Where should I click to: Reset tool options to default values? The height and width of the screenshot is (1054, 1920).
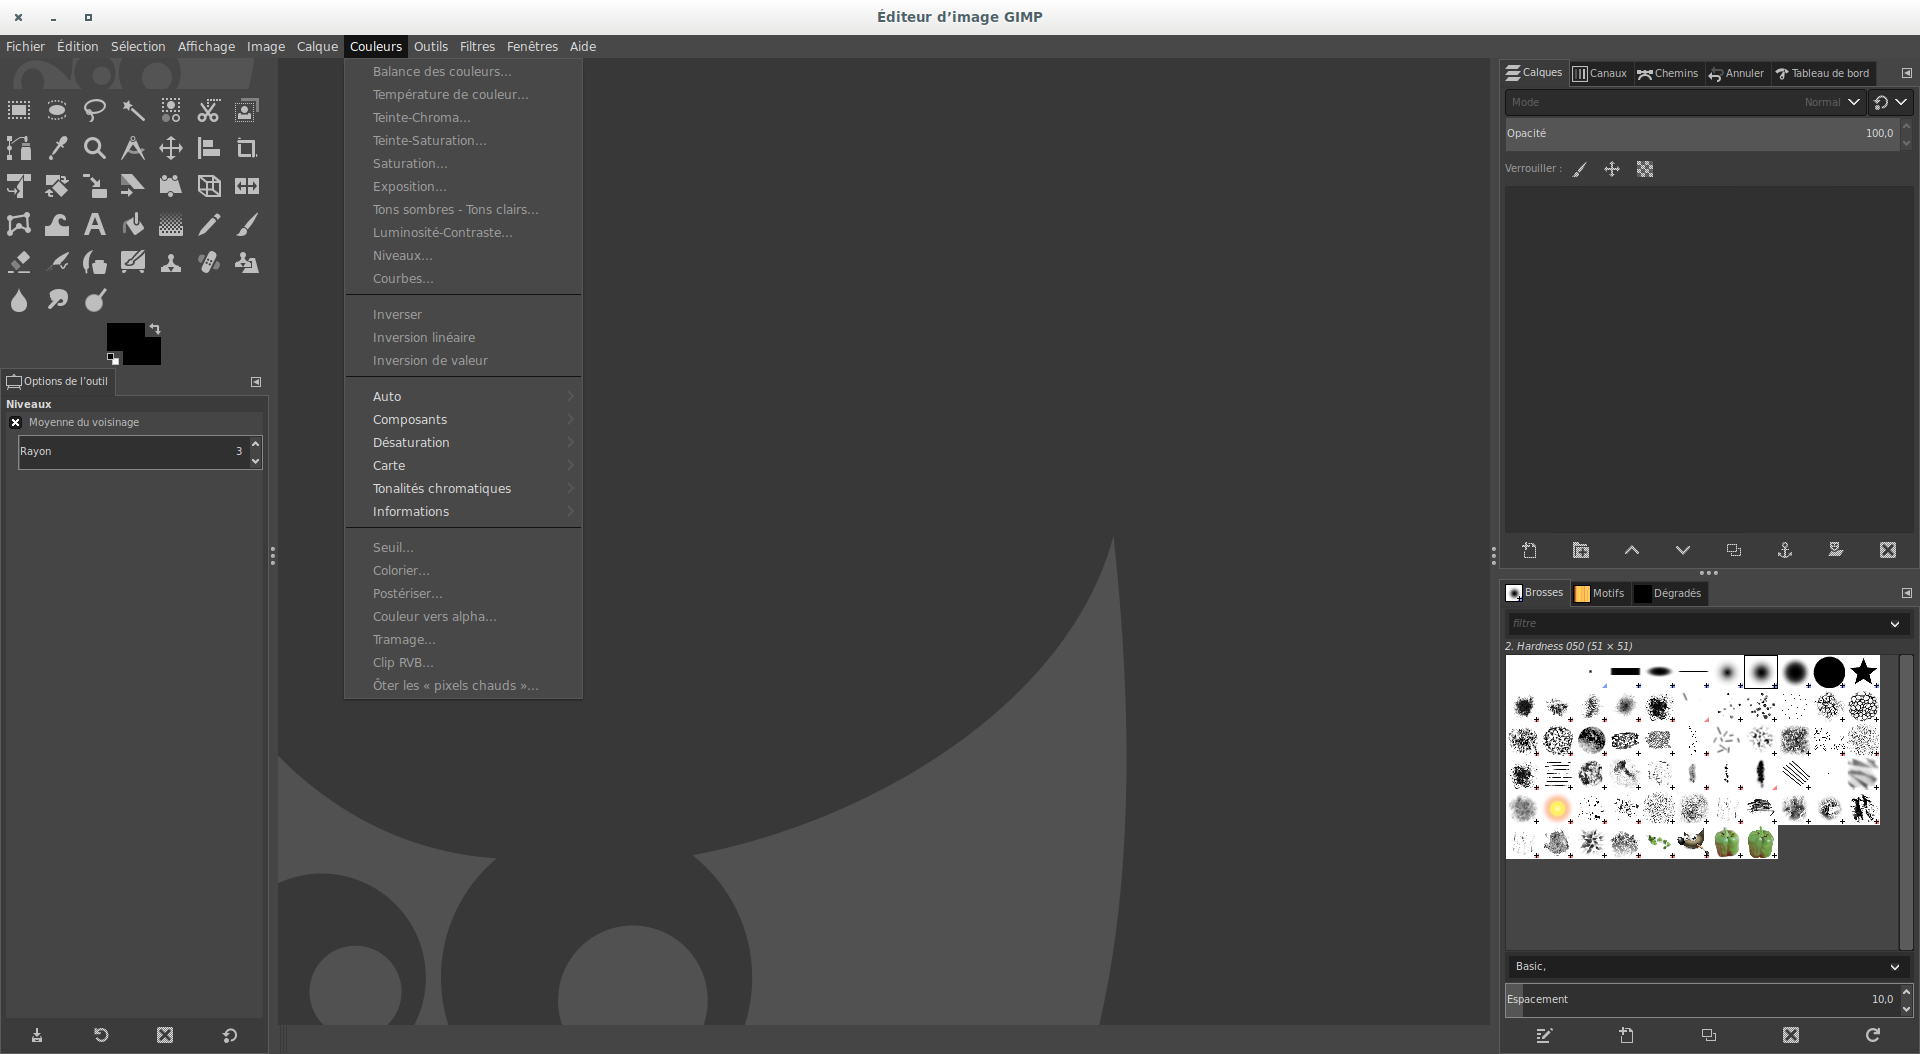click(230, 1035)
